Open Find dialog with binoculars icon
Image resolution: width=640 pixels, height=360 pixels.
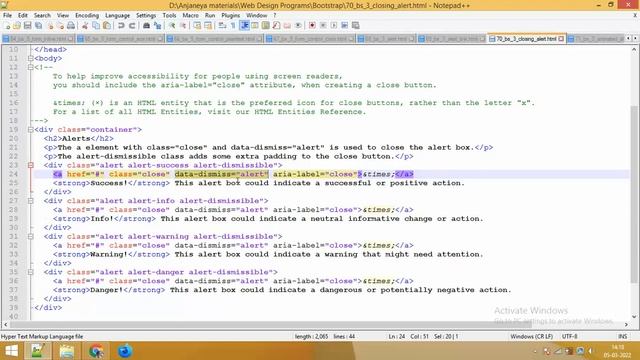(146, 26)
